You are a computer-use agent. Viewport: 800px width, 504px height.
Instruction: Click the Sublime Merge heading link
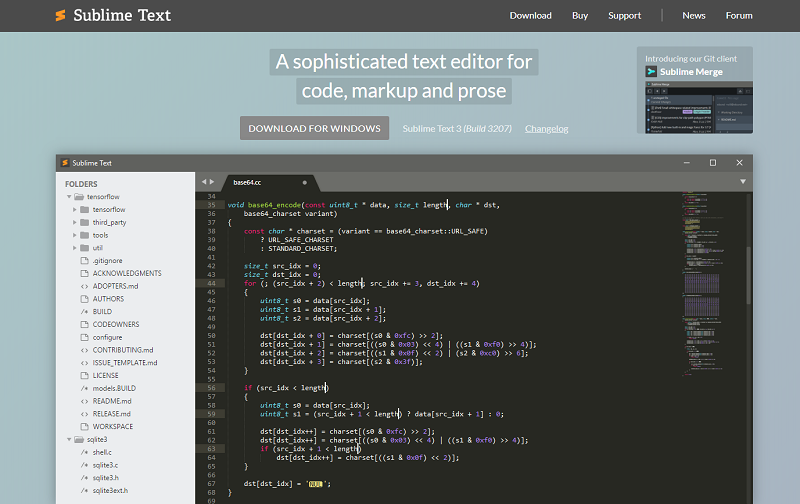[691, 72]
